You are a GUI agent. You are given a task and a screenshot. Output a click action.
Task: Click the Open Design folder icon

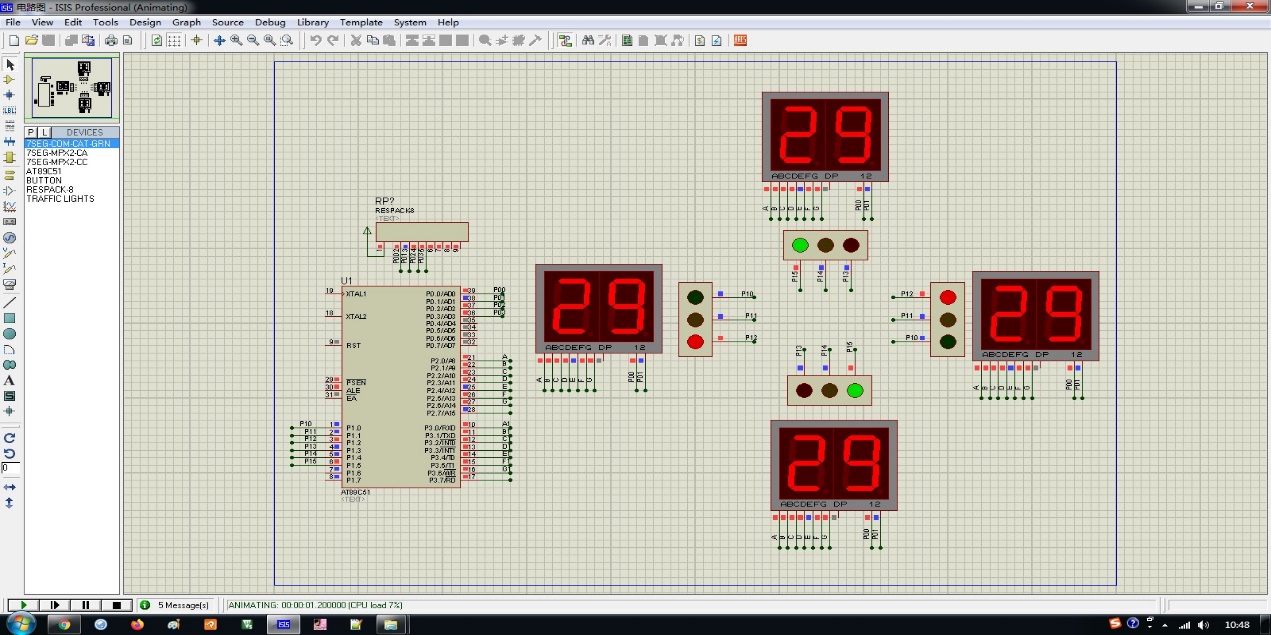31,40
